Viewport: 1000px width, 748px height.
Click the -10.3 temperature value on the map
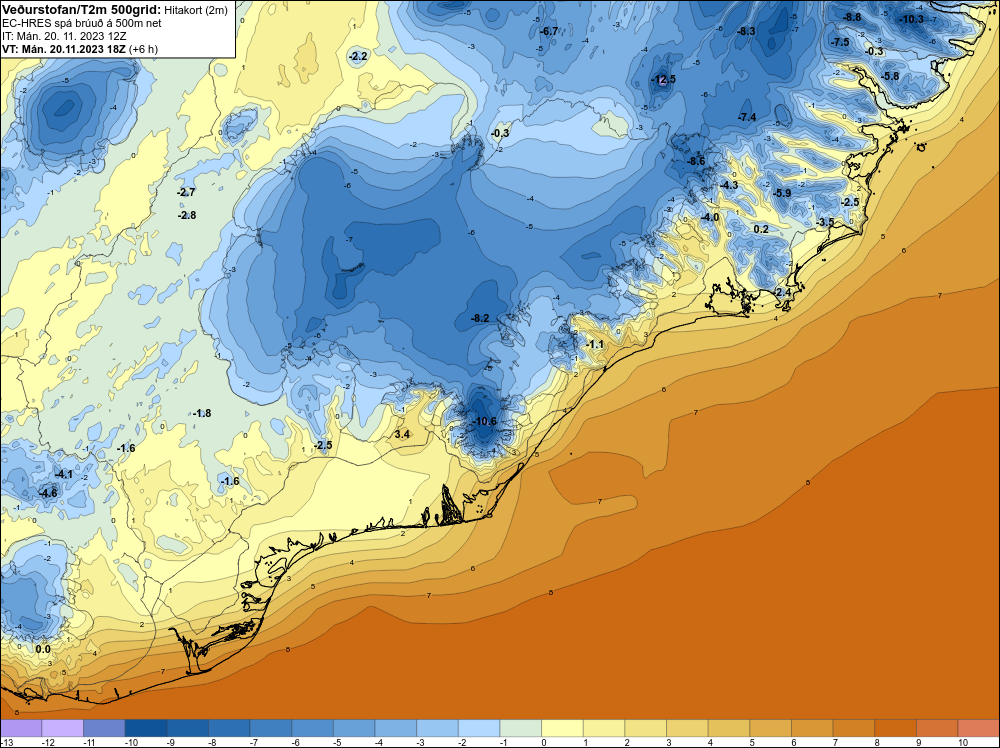(911, 19)
